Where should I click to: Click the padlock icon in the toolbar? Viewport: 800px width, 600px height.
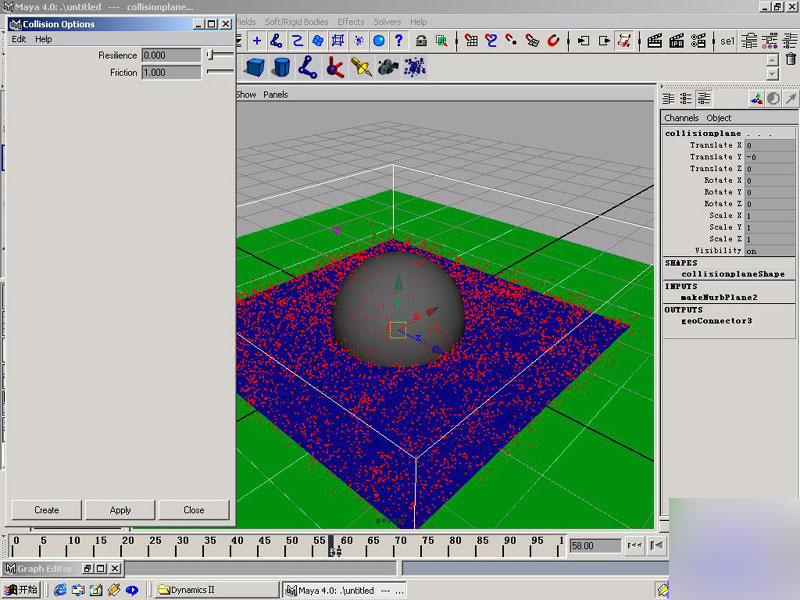point(421,41)
